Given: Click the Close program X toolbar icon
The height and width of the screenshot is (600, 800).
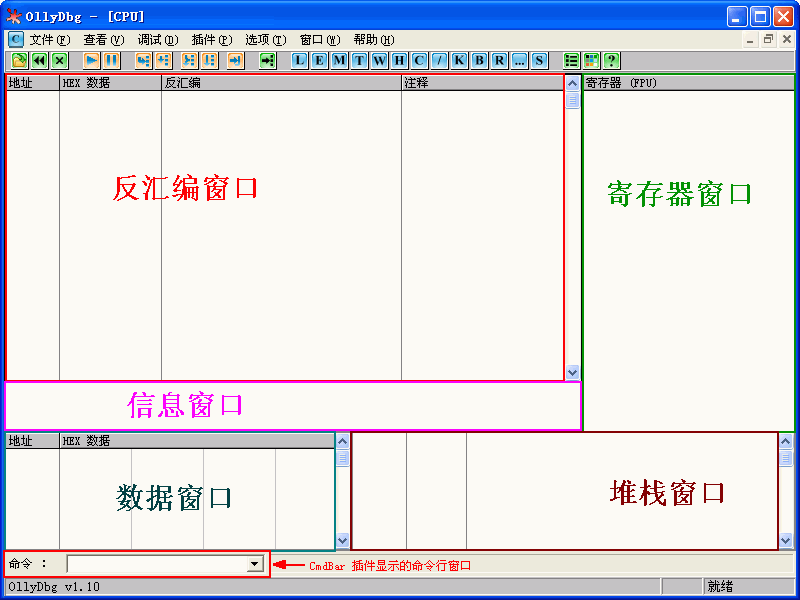Looking at the screenshot, I should (60, 61).
